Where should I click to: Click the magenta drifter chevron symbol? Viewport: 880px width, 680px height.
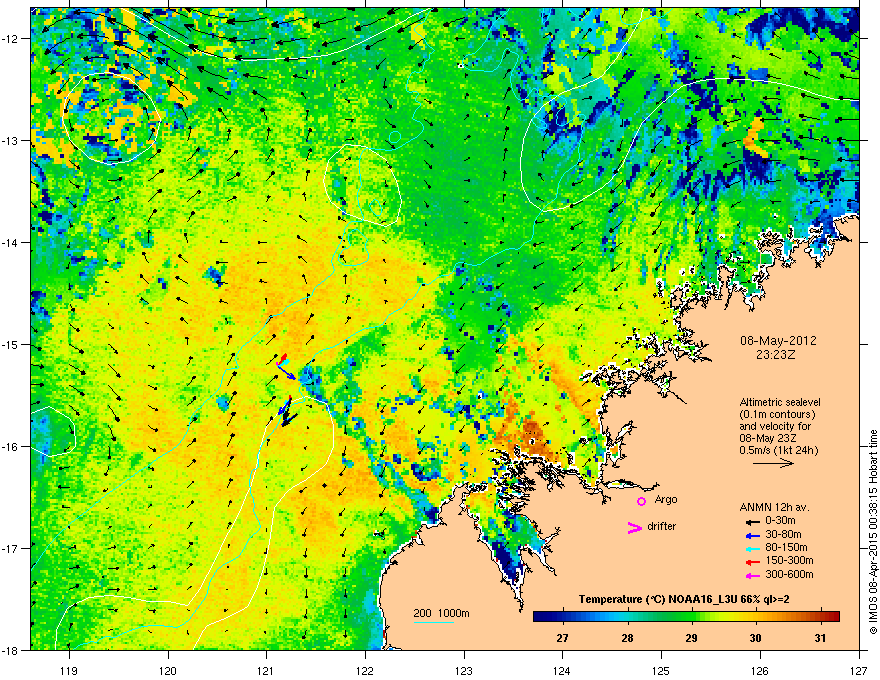(x=635, y=527)
